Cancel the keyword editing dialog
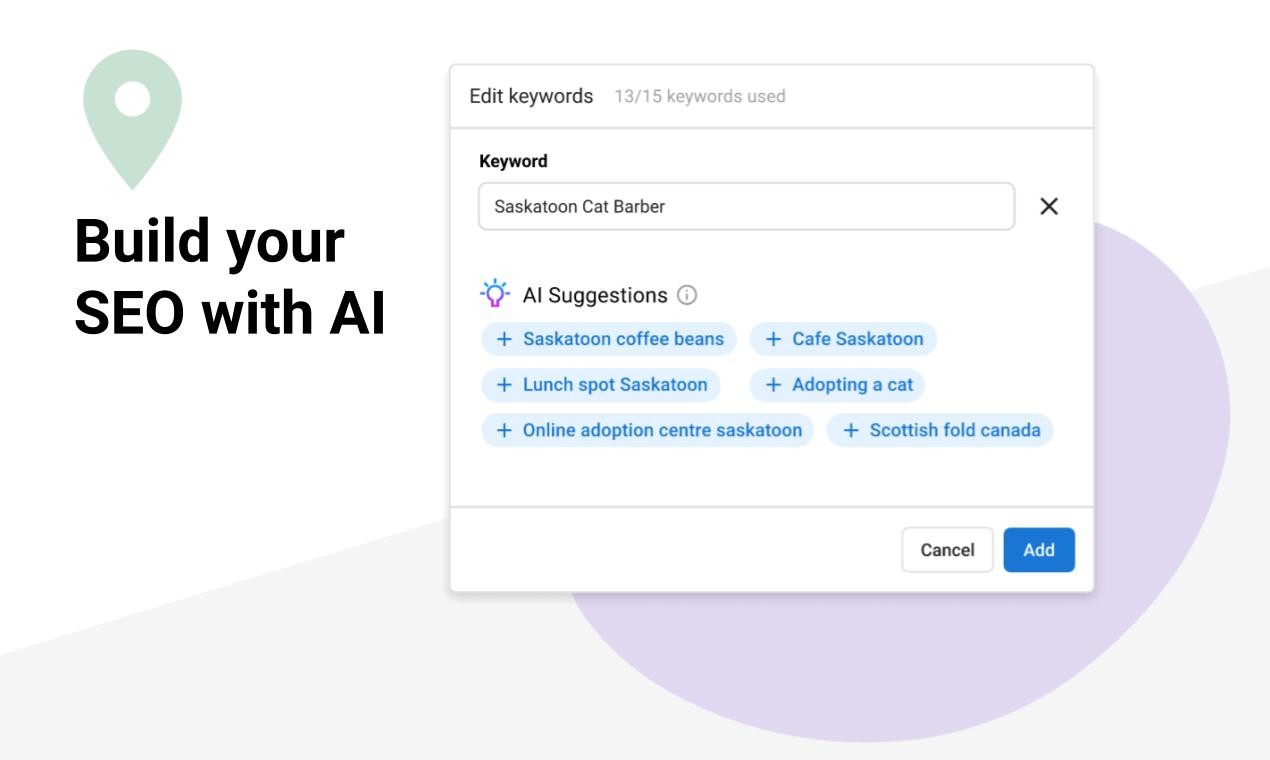Viewport: 1270px width, 760px height. point(947,548)
